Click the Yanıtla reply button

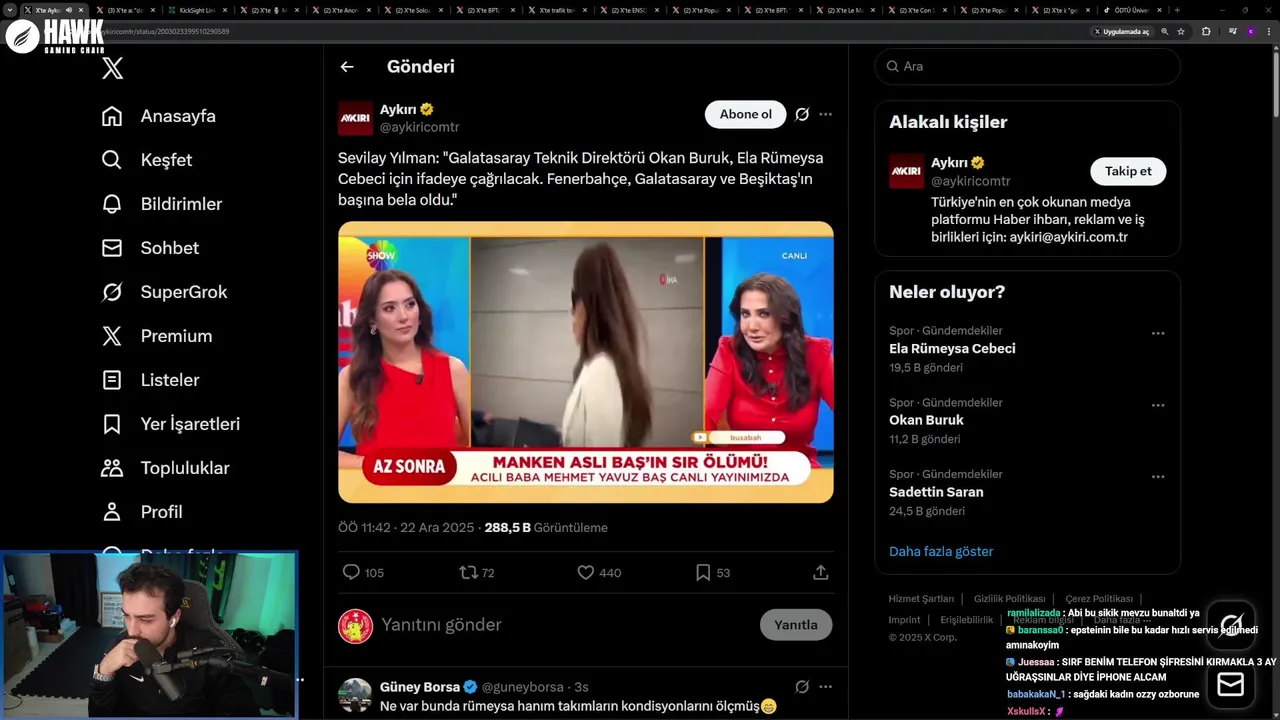796,625
